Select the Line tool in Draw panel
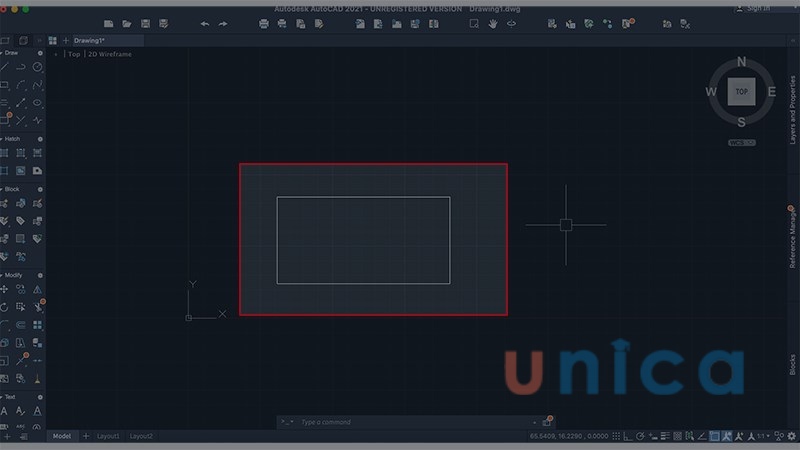The image size is (800, 450). click(x=5, y=67)
